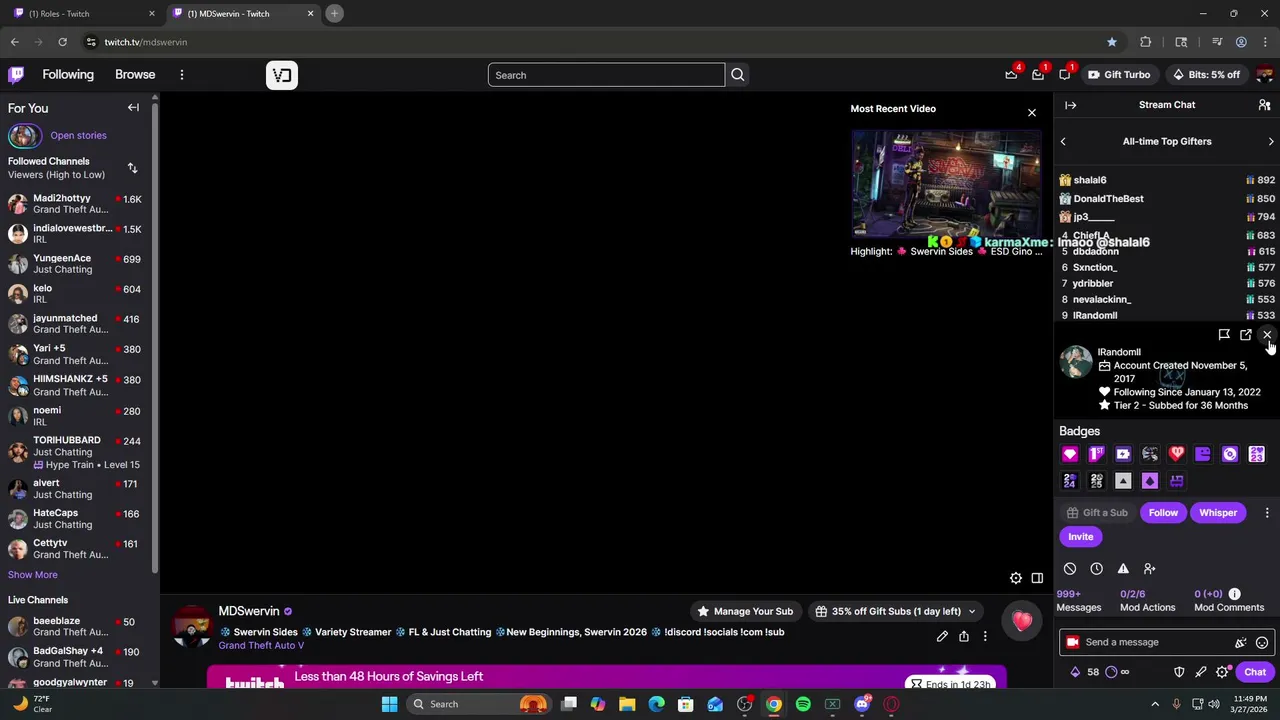Click the Gift Turbo button

tap(1118, 75)
